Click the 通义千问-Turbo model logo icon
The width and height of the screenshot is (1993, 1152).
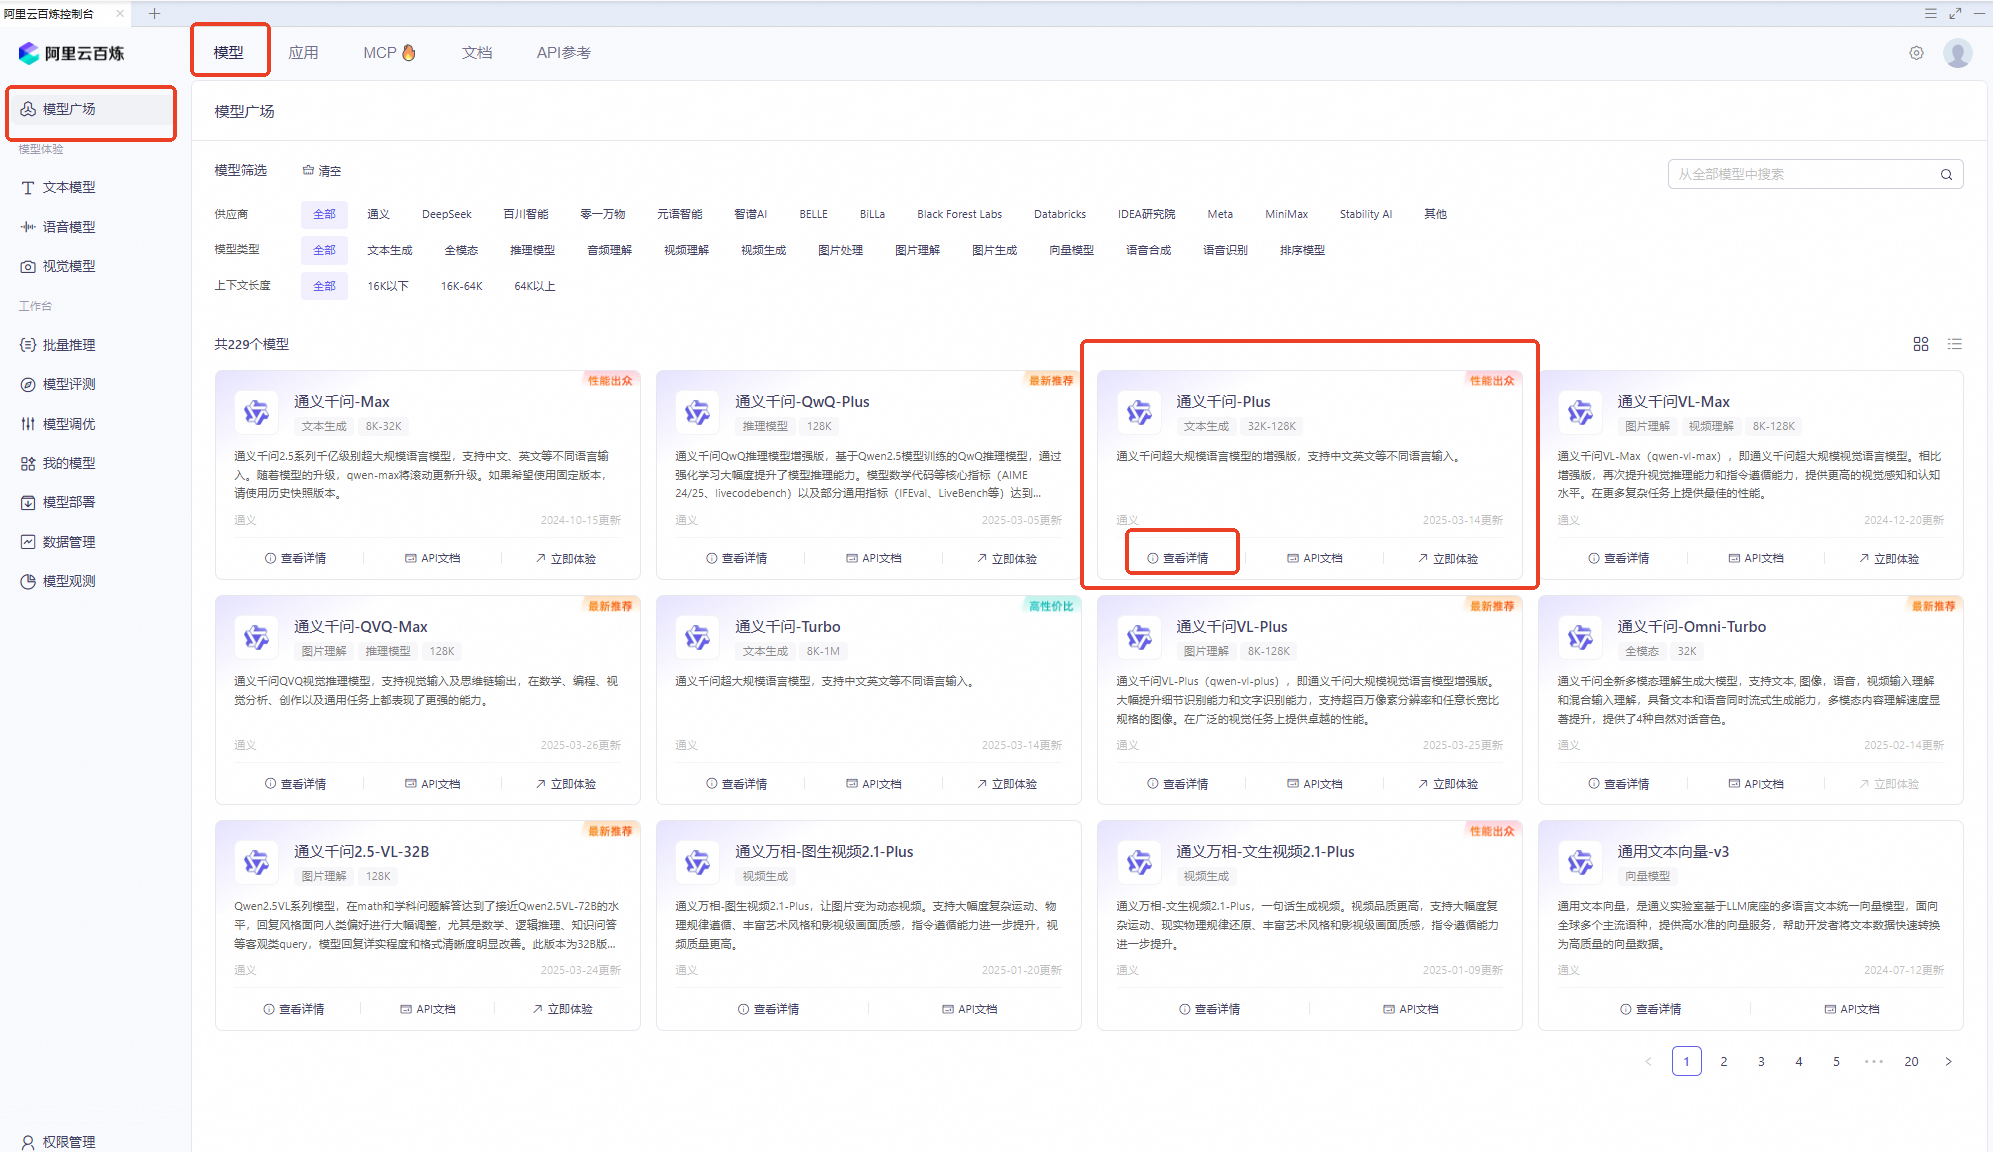pos(697,637)
